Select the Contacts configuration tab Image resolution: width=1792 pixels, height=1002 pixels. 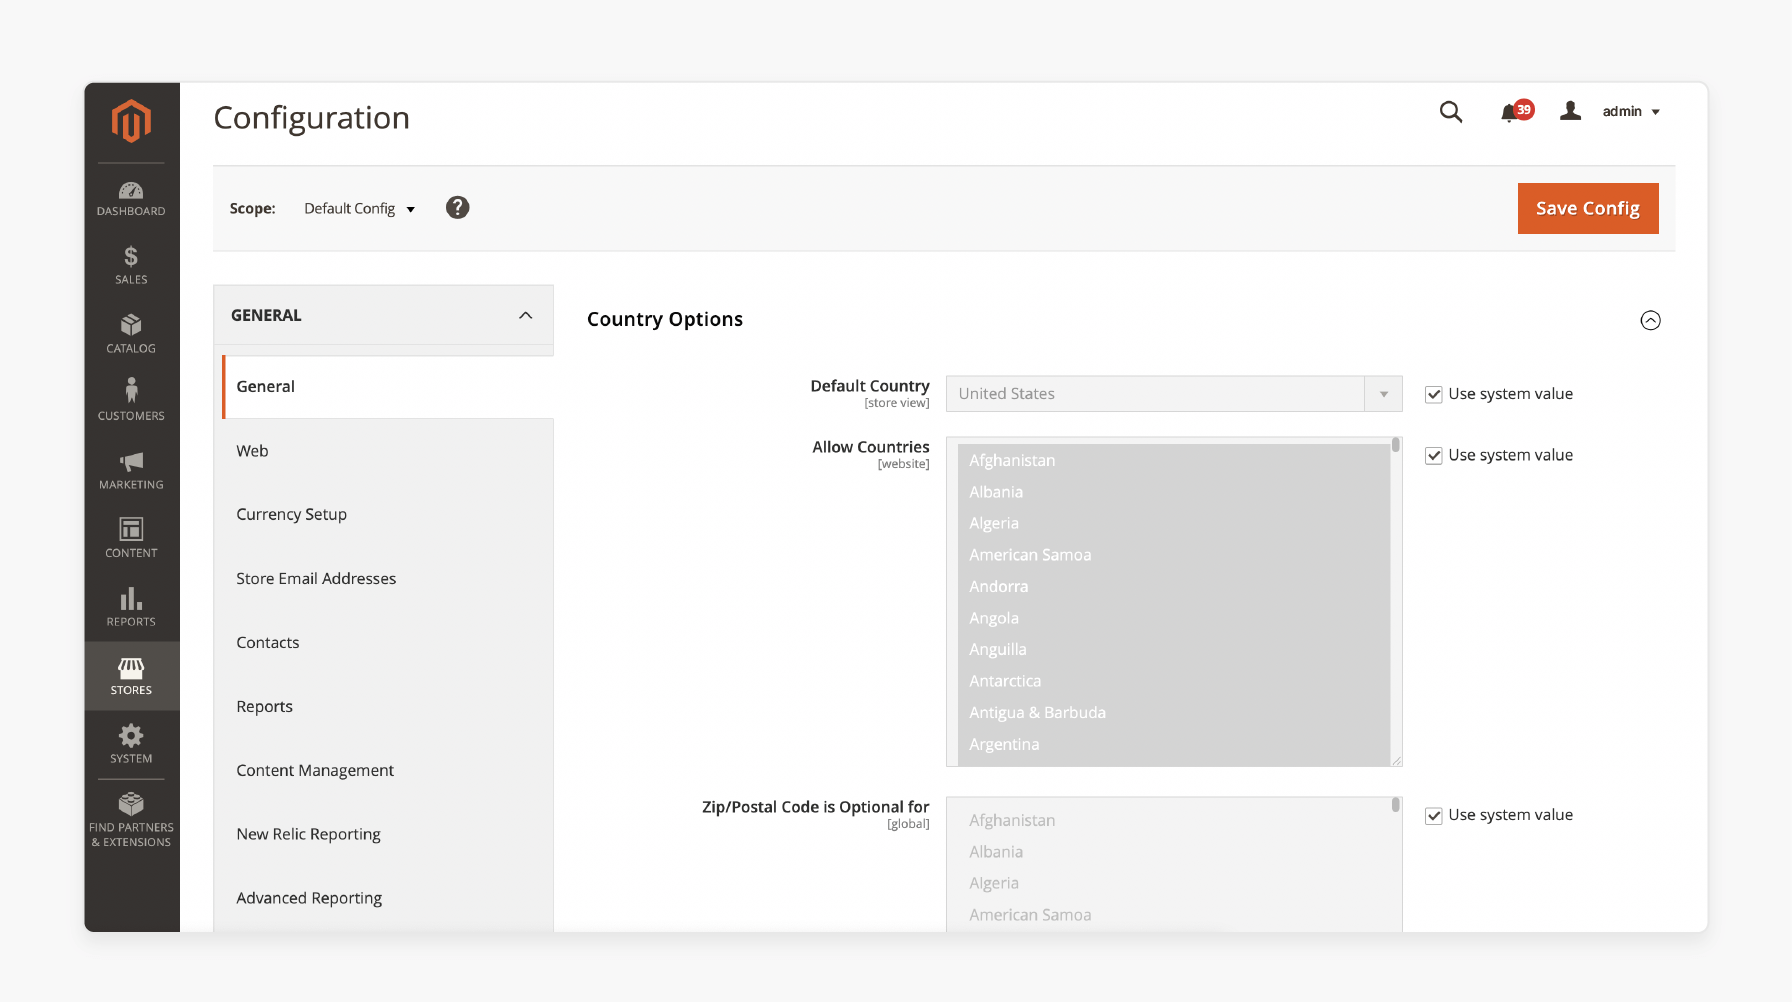[x=388, y=643]
